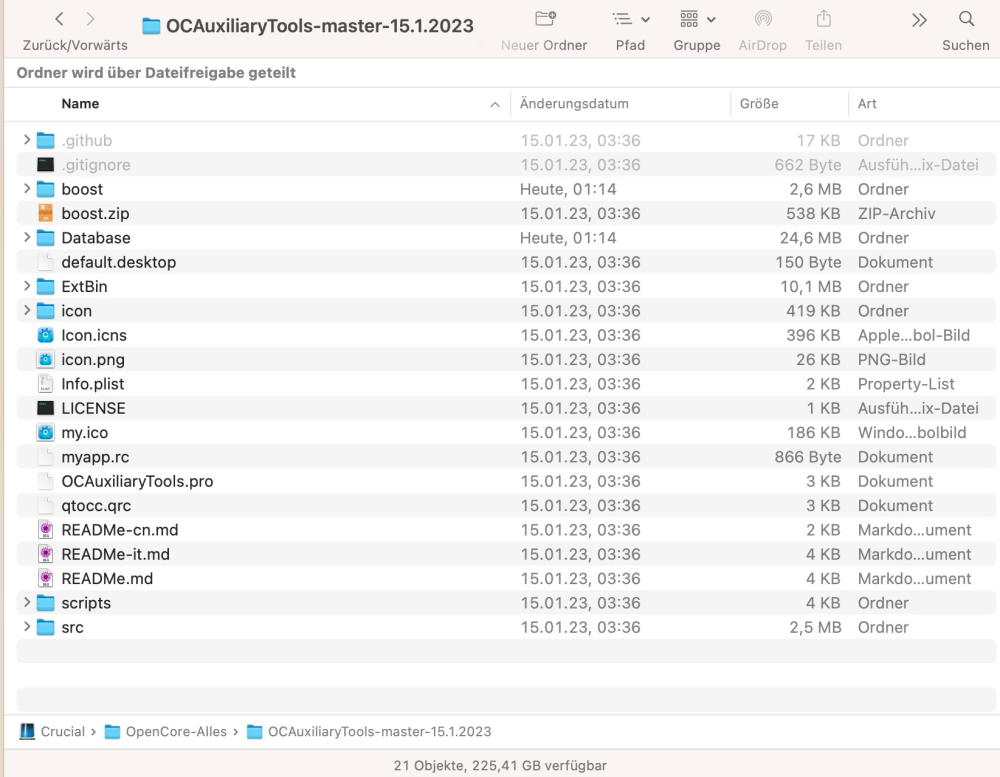Click the title folder icon in toolbar

151,26
